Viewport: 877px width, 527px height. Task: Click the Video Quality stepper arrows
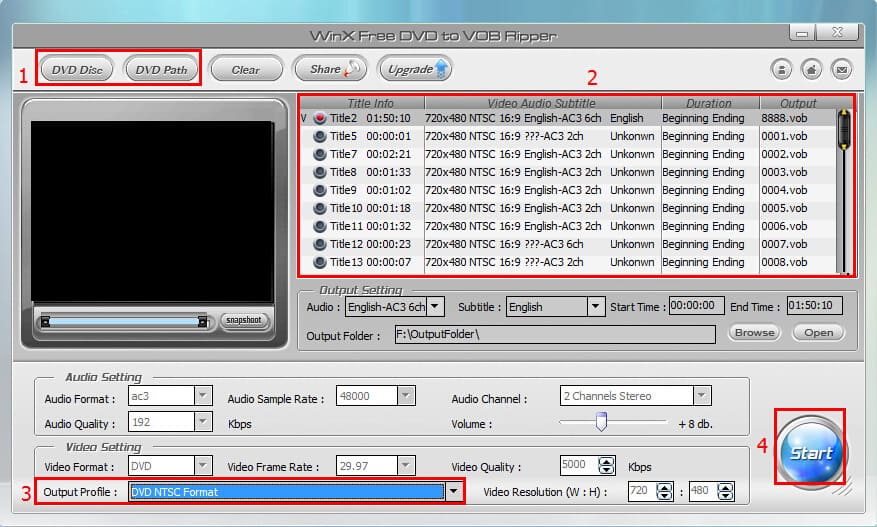[x=606, y=465]
